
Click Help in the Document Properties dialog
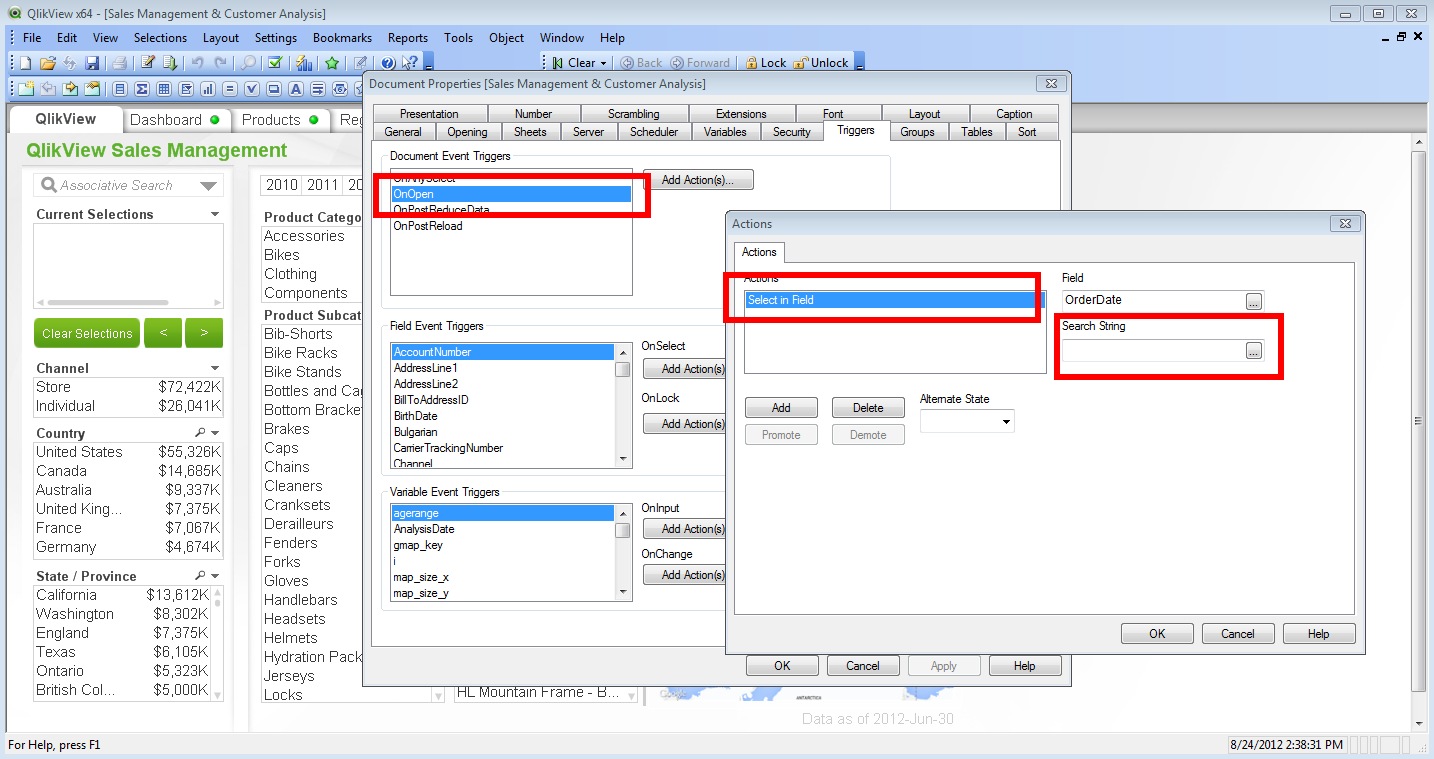coord(1025,666)
